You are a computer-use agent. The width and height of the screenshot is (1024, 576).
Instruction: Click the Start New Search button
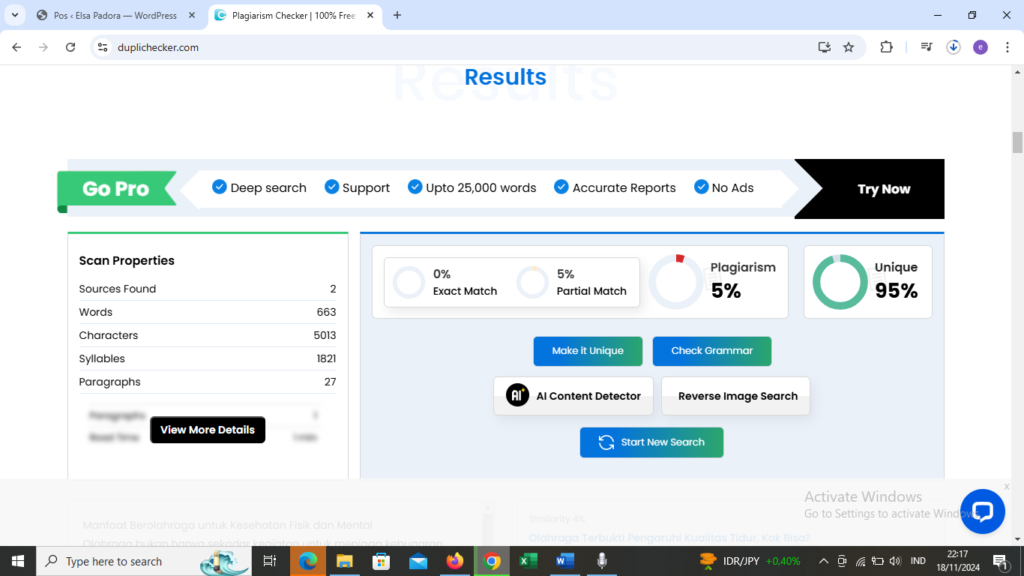point(651,442)
